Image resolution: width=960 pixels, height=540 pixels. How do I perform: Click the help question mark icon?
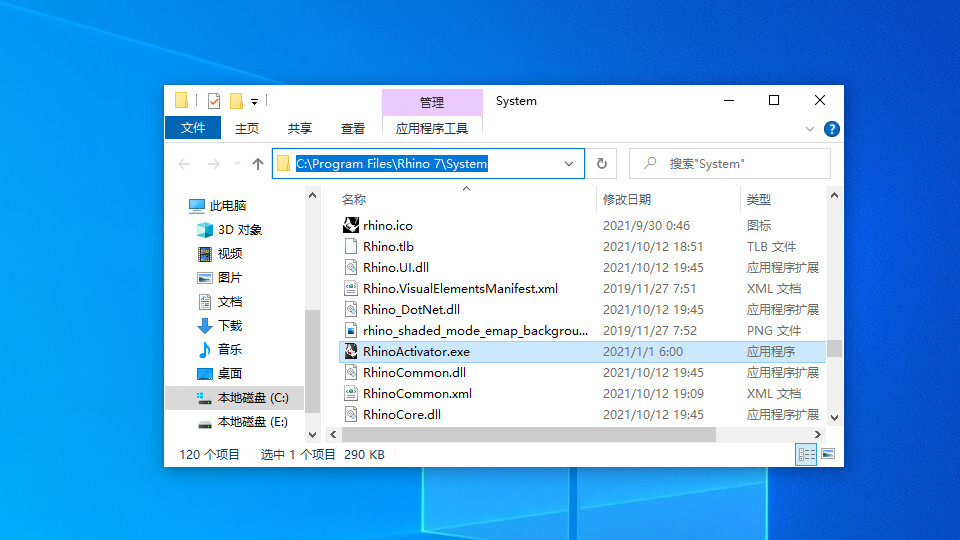831,129
